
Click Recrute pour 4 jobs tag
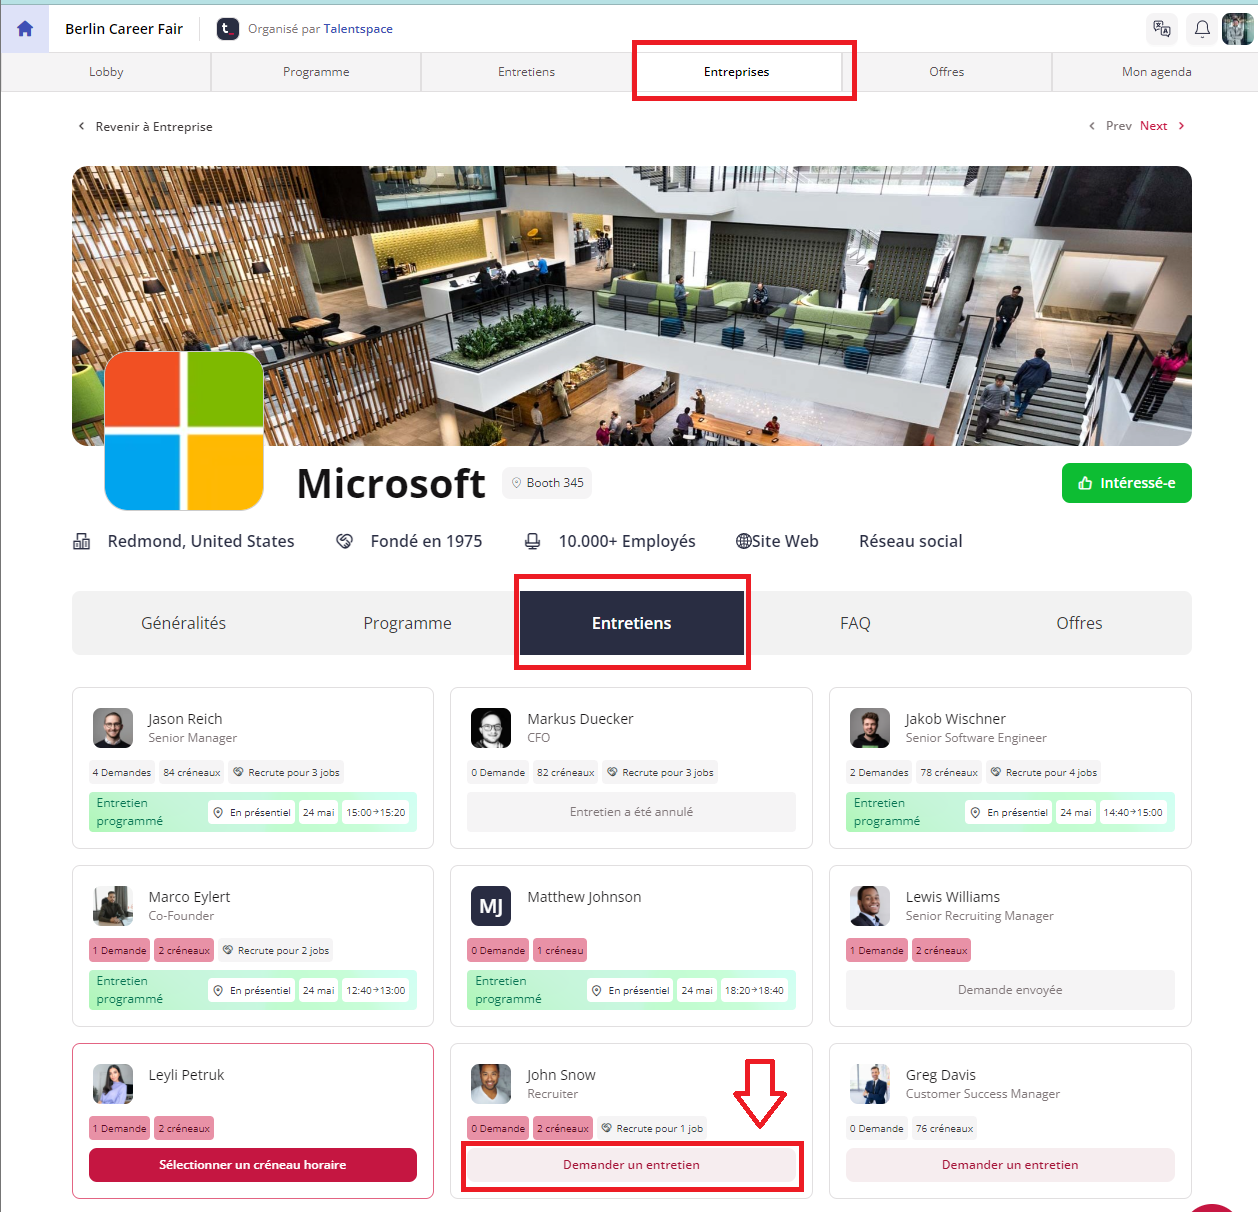1044,772
